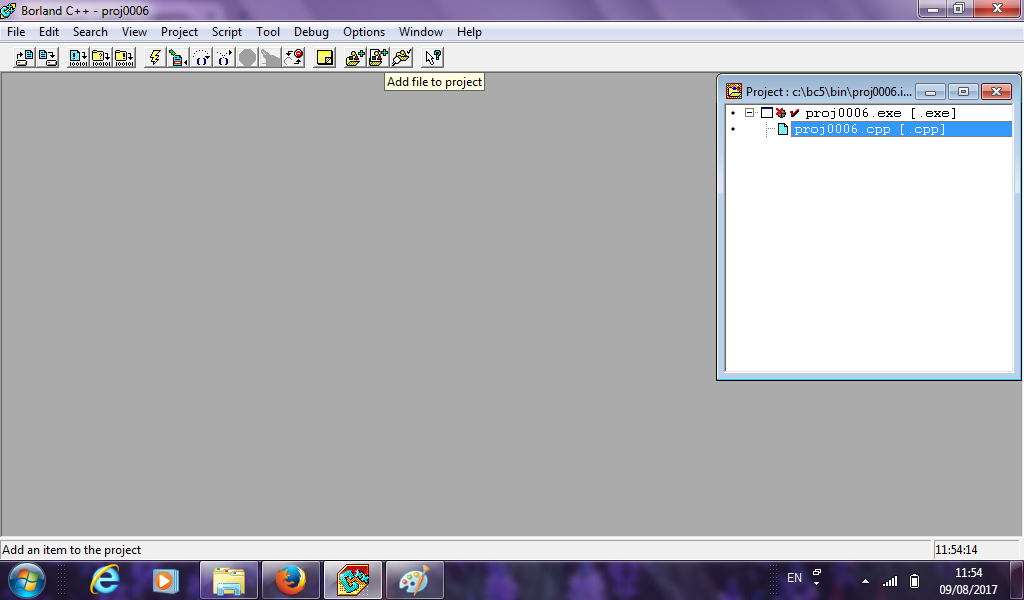The image size is (1024, 600).
Task: Open the Edit menu
Action: click(49, 31)
